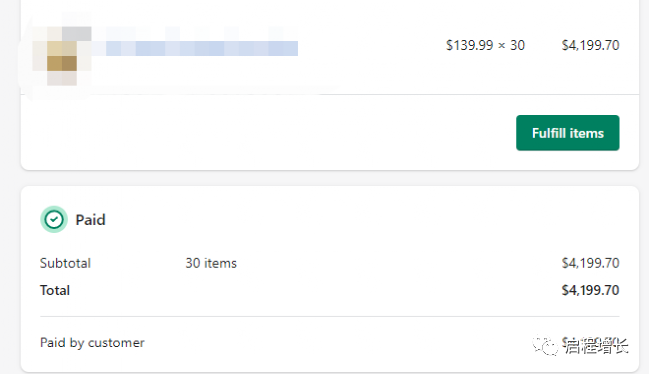The width and height of the screenshot is (649, 374).
Task: Click the WeChat logo watermark icon
Action: pyautogui.click(x=545, y=345)
